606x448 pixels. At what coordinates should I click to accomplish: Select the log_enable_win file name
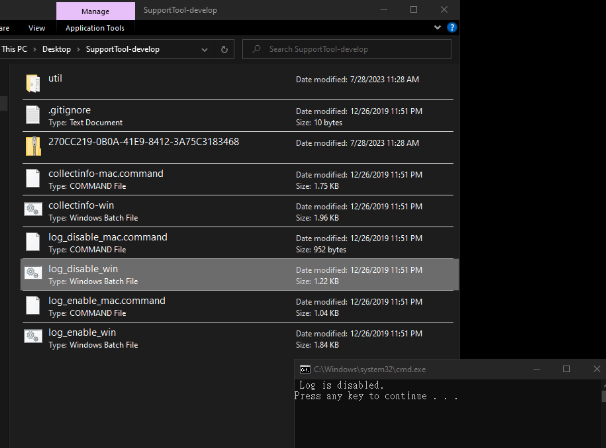82,332
